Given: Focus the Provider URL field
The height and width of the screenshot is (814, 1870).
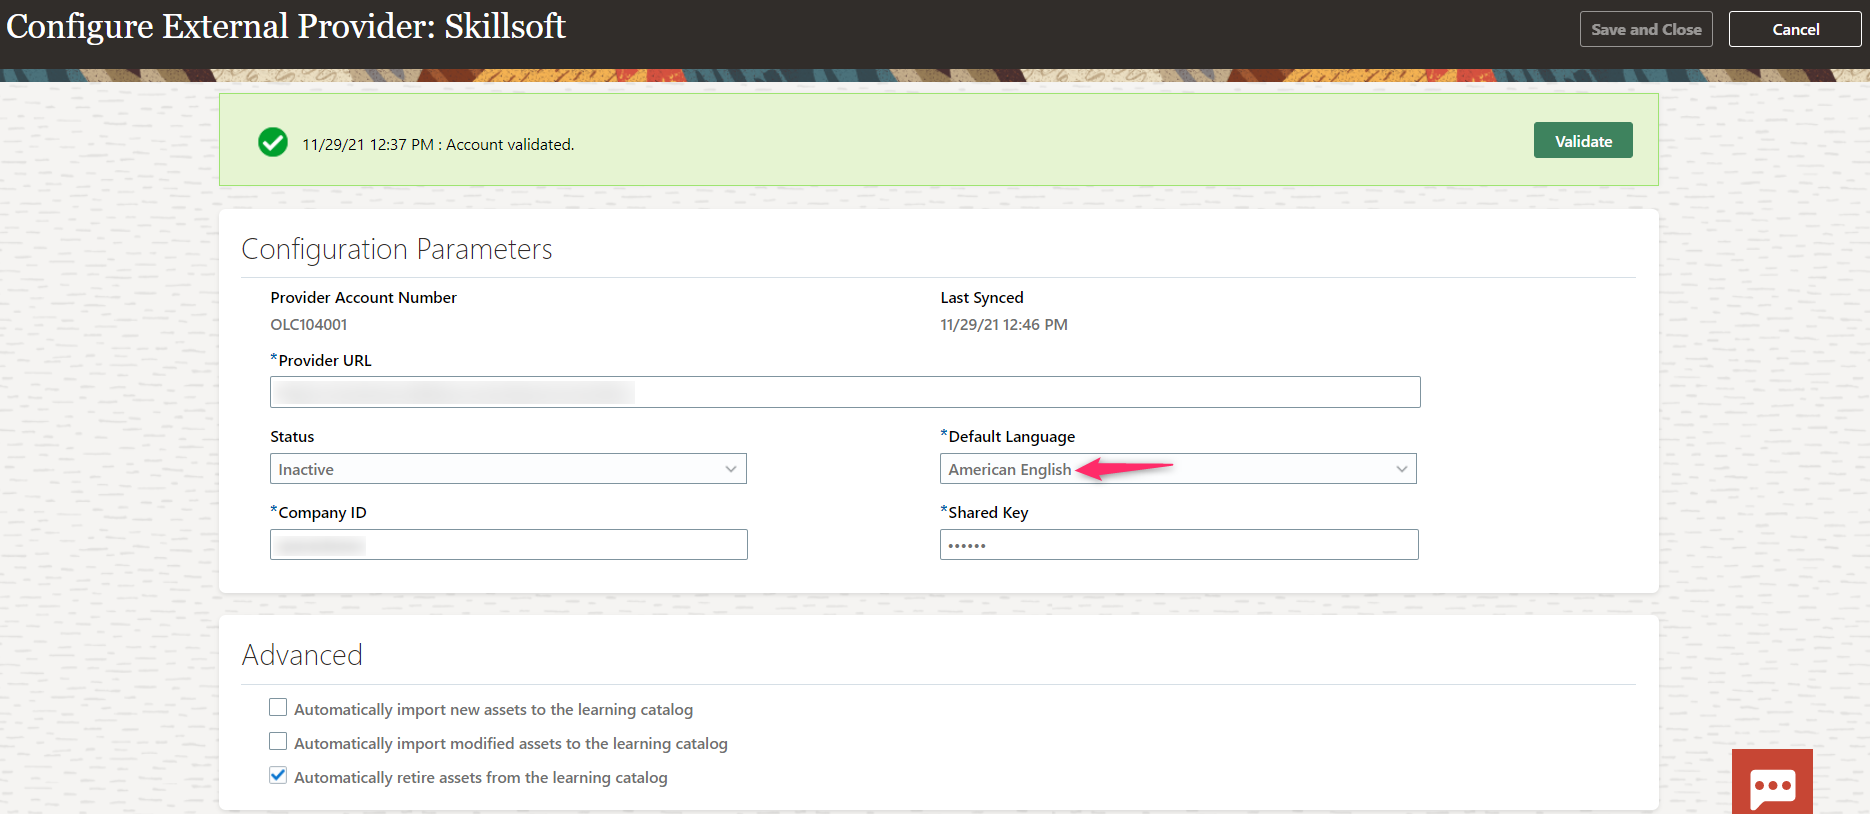Looking at the screenshot, I should point(845,392).
